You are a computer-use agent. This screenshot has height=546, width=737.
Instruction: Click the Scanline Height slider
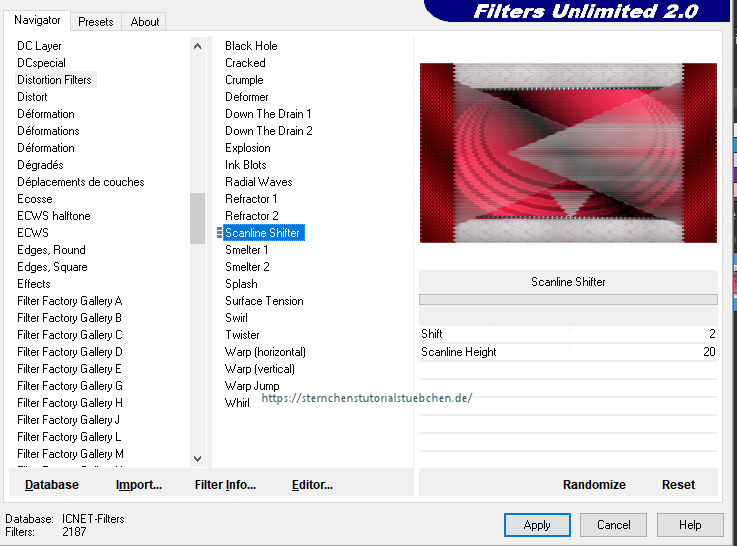(570, 352)
